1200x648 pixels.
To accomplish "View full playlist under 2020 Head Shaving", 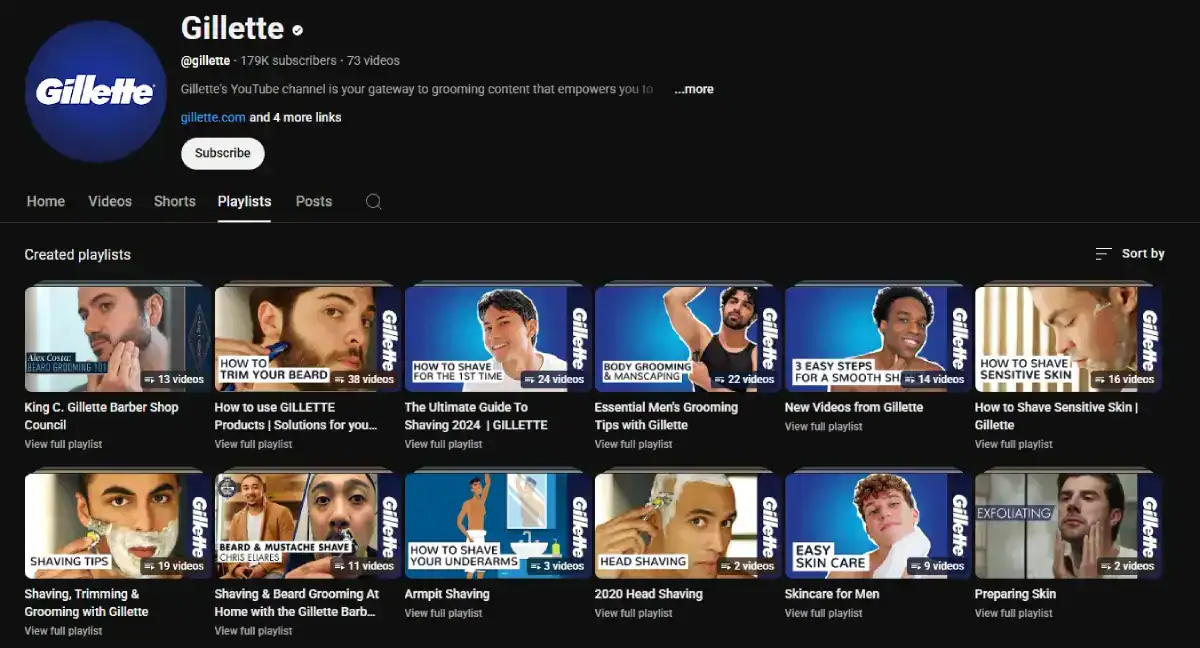I will pyautogui.click(x=634, y=614).
